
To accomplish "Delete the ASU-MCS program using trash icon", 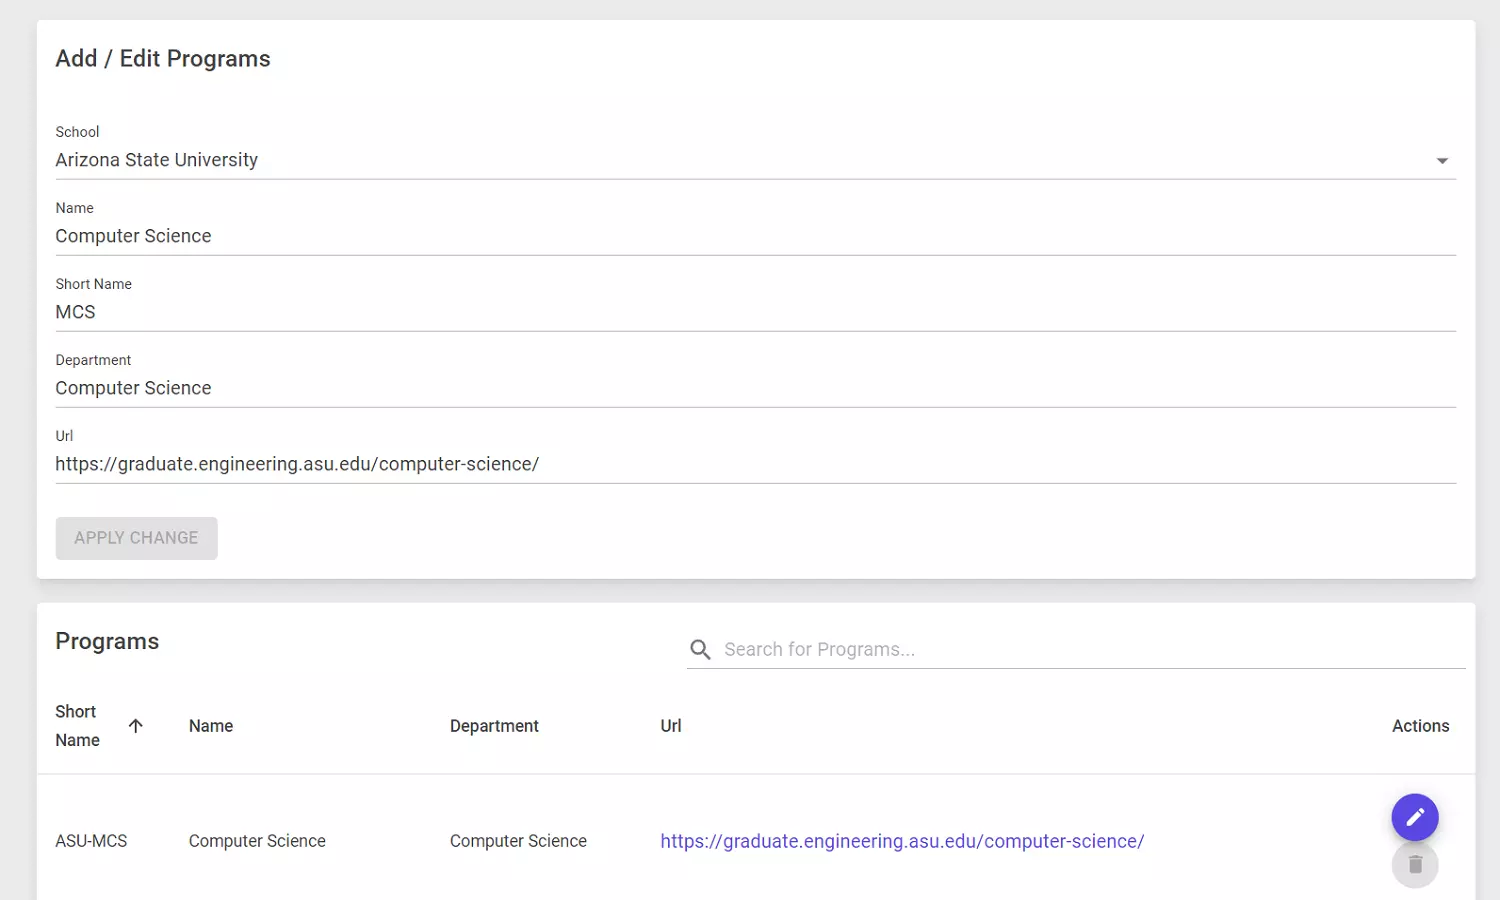I will [x=1414, y=865].
